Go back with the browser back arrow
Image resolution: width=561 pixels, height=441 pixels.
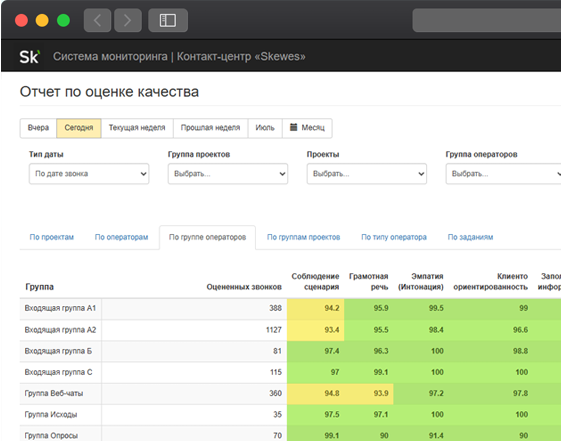(x=97, y=20)
